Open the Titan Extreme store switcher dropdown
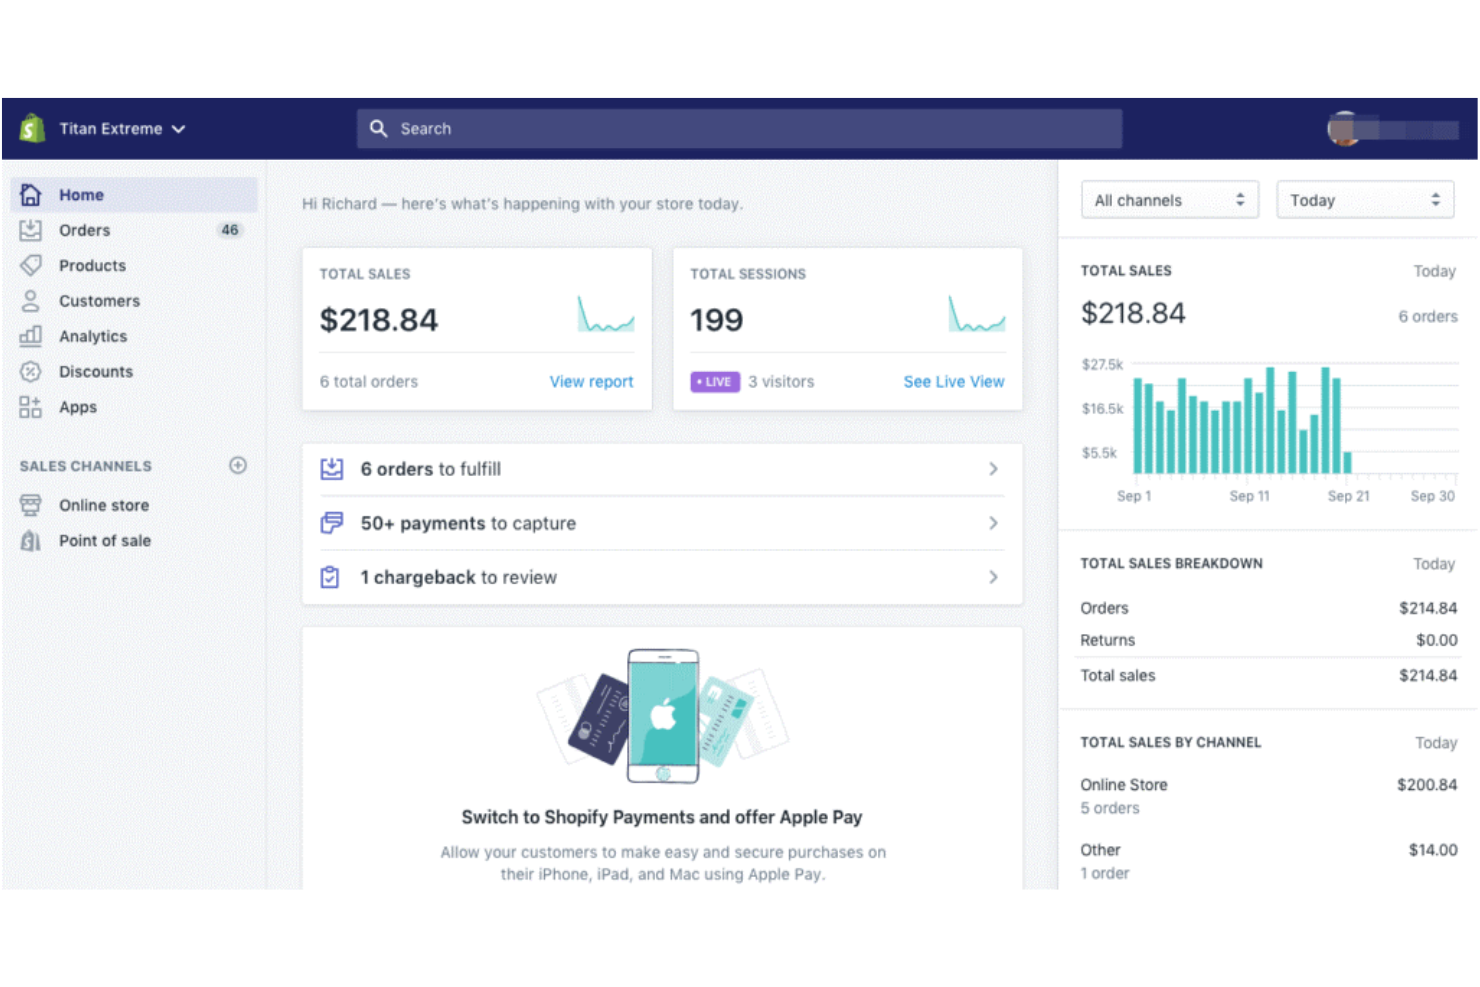 click(122, 128)
